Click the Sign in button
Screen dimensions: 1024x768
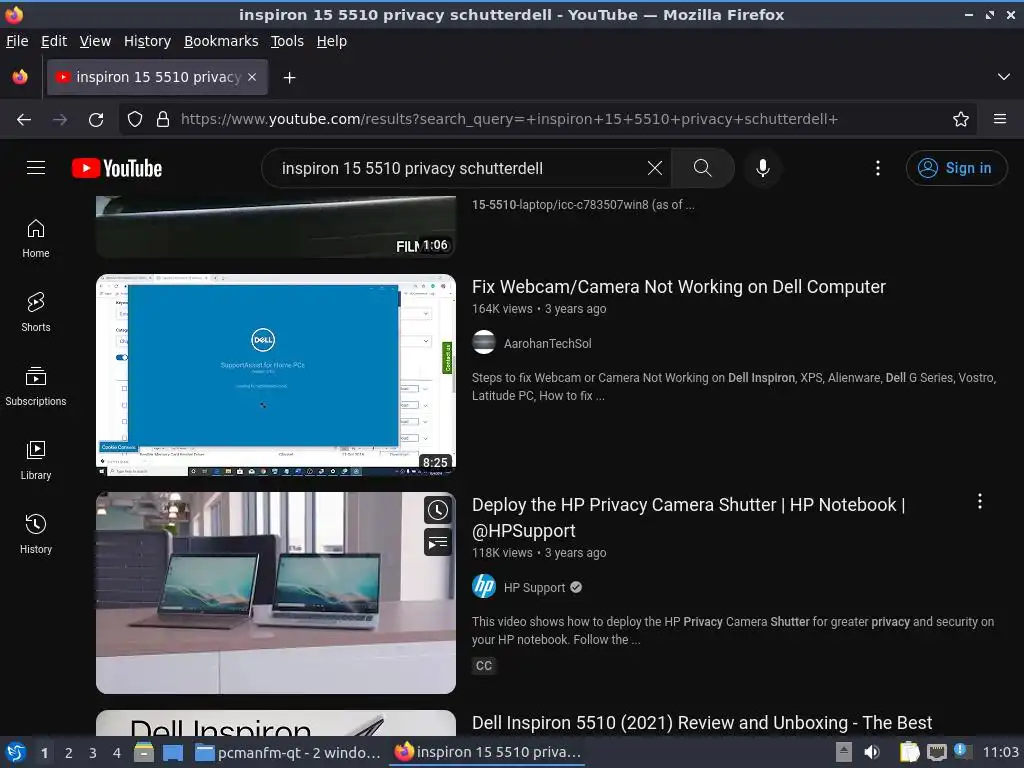click(x=956, y=168)
